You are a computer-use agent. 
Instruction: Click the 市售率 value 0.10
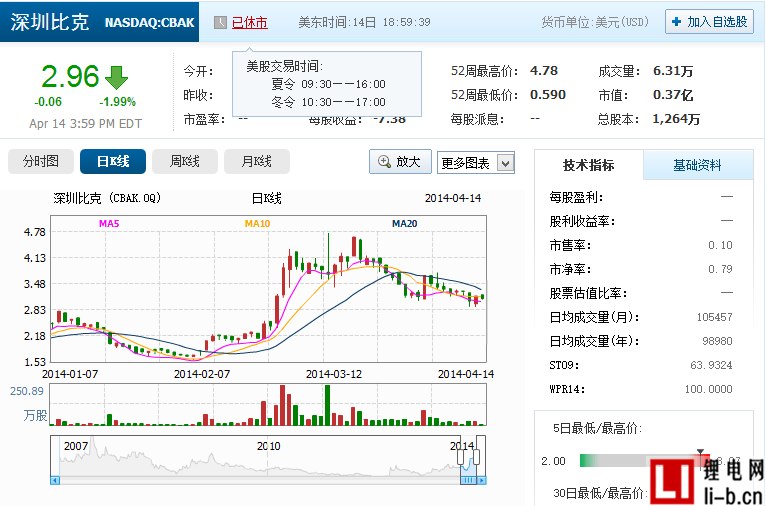coord(720,245)
